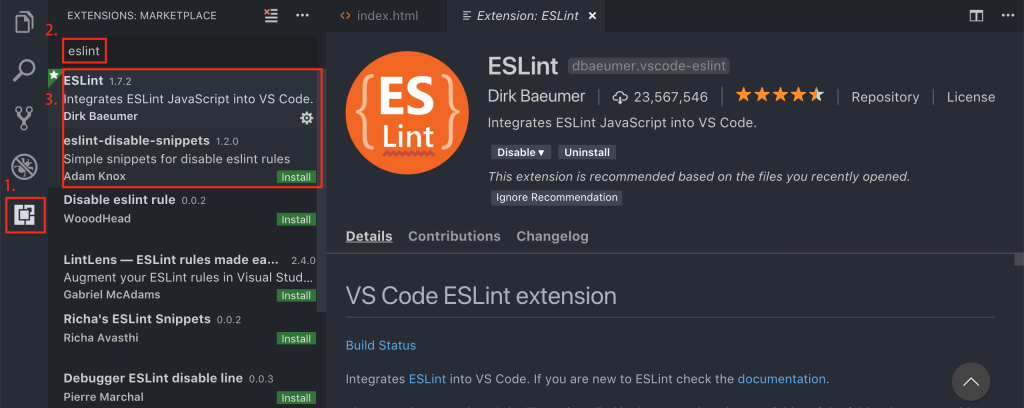Open the Repository link
Screen dimensions: 1024x408
coord(885,97)
